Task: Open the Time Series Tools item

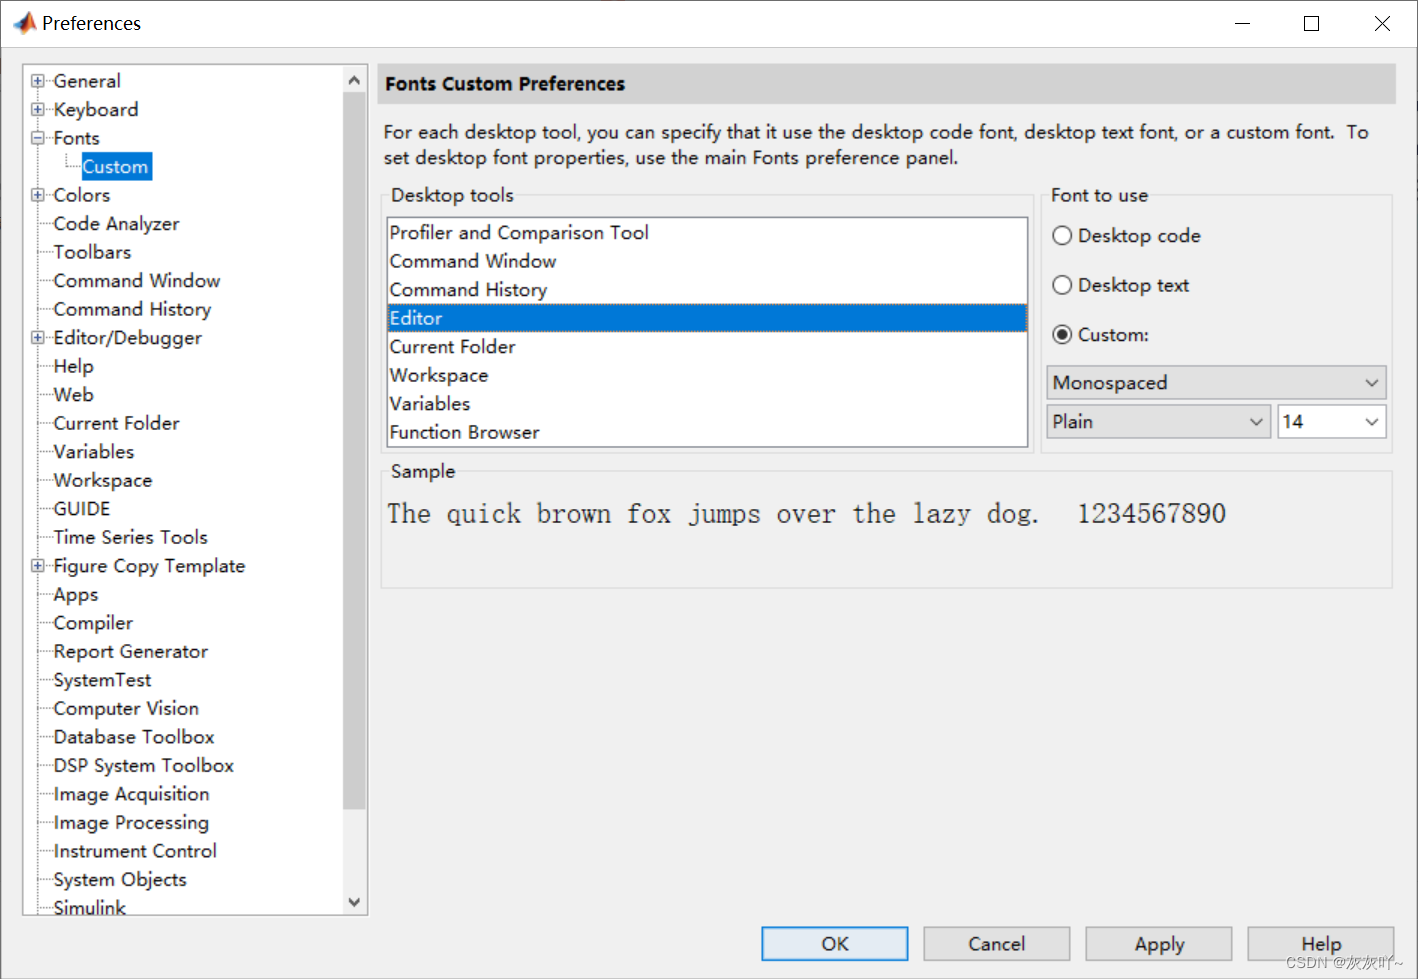Action: point(131,537)
